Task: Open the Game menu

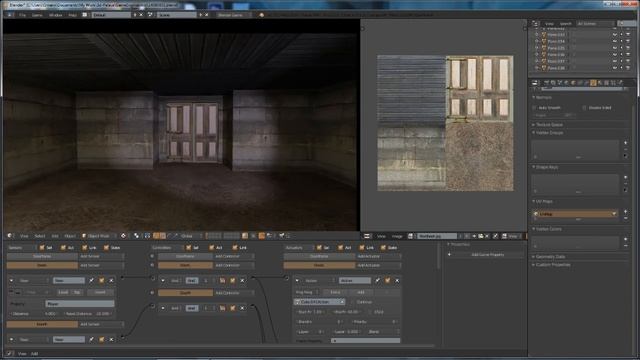Action: [x=37, y=15]
